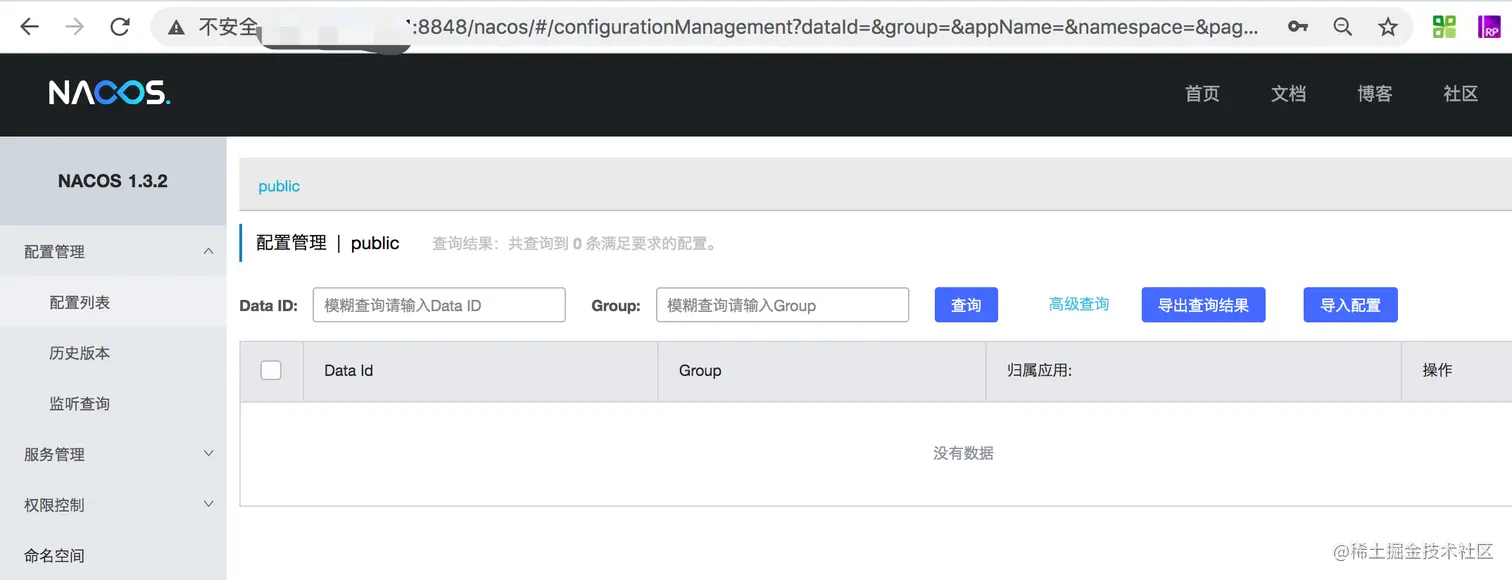Click the browser back arrow
The height and width of the screenshot is (580, 1512).
29,27
